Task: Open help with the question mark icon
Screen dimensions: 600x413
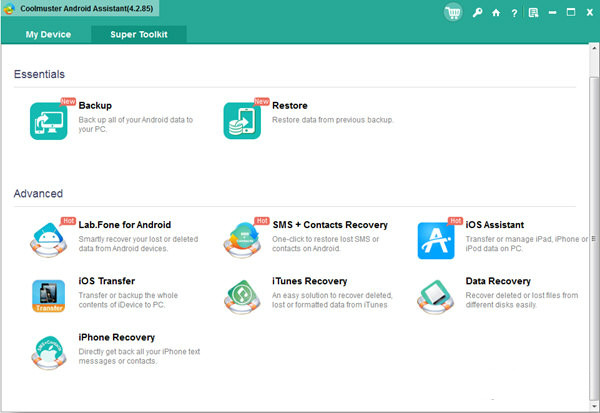Action: coord(514,13)
